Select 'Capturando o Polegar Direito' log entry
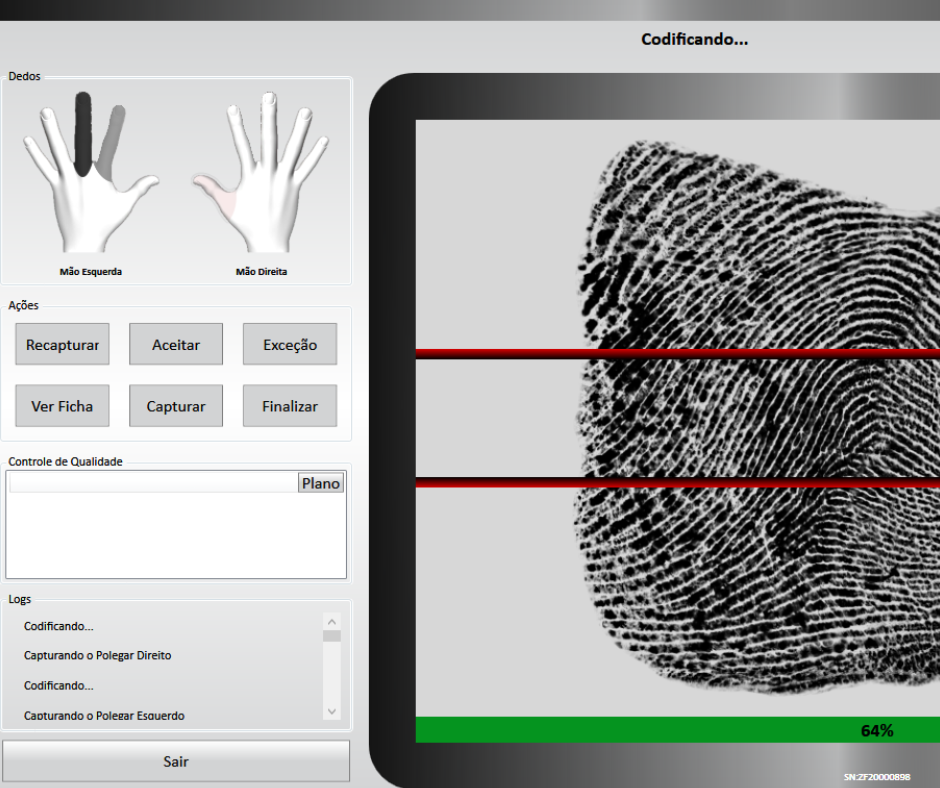The image size is (940, 788). point(98,655)
